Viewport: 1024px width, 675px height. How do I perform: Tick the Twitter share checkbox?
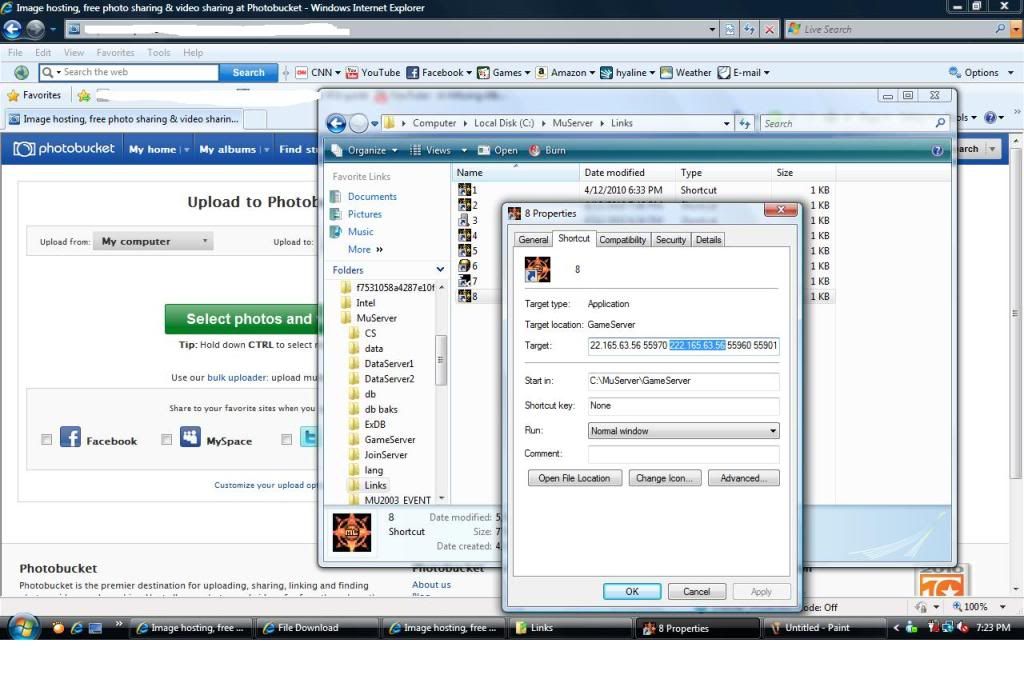pyautogui.click(x=287, y=440)
